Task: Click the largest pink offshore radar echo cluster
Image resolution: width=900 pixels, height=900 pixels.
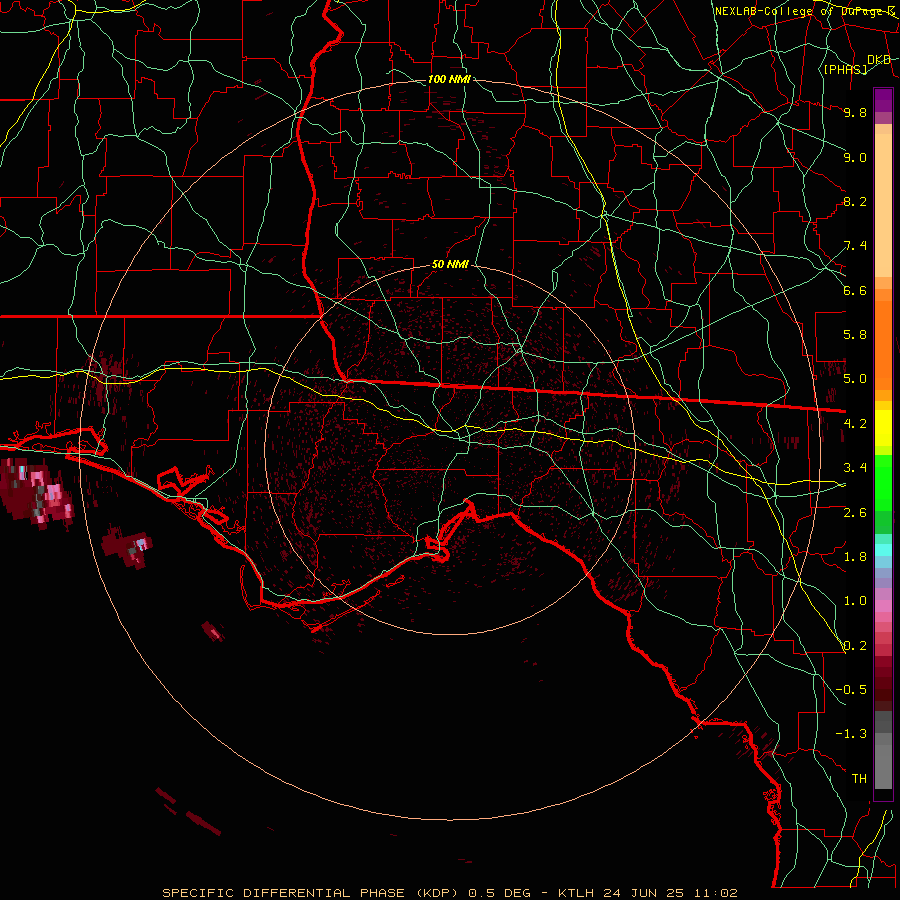Action: coord(37,492)
